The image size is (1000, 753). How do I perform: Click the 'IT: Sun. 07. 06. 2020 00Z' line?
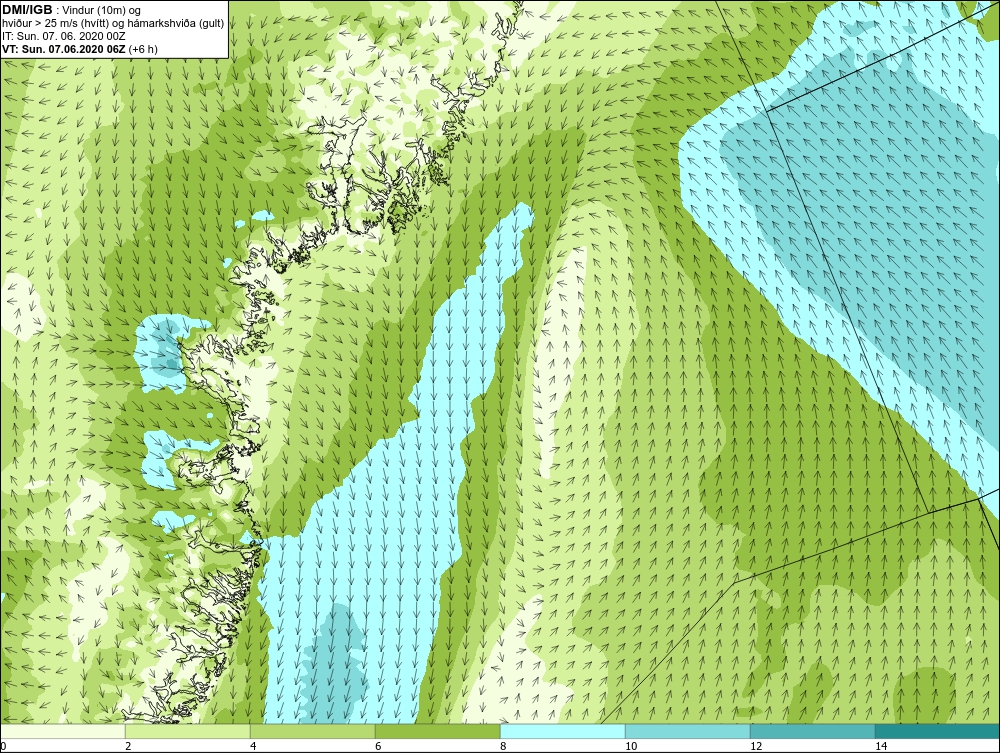(x=64, y=36)
